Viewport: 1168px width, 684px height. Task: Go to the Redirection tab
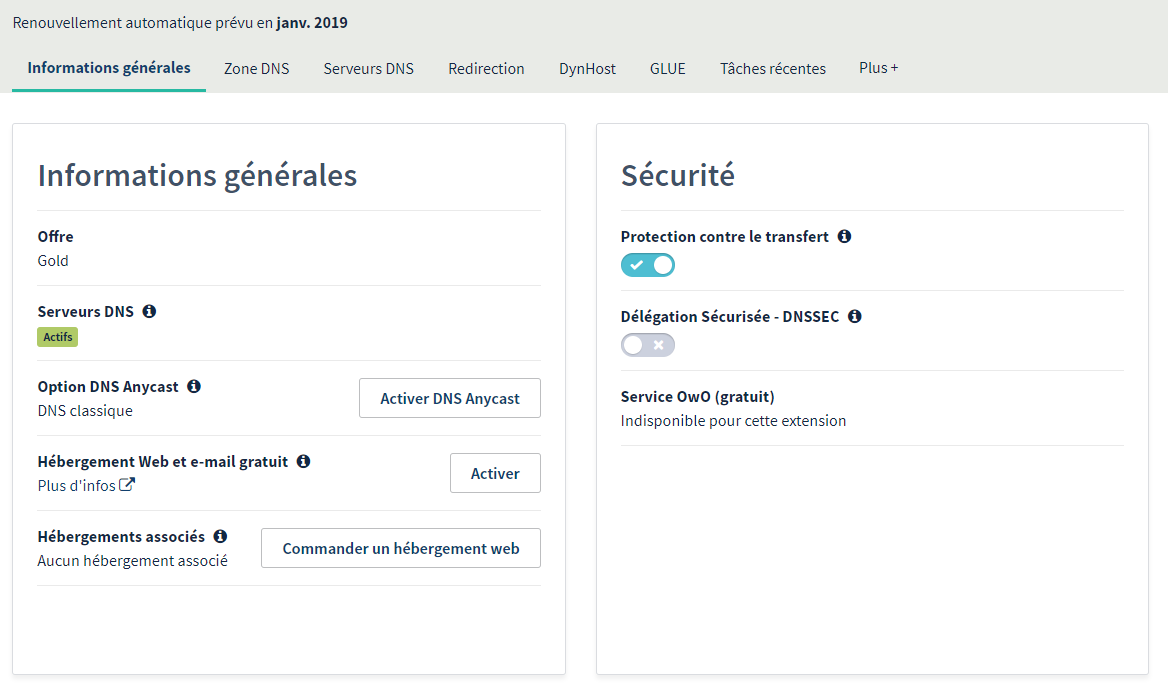click(x=486, y=69)
